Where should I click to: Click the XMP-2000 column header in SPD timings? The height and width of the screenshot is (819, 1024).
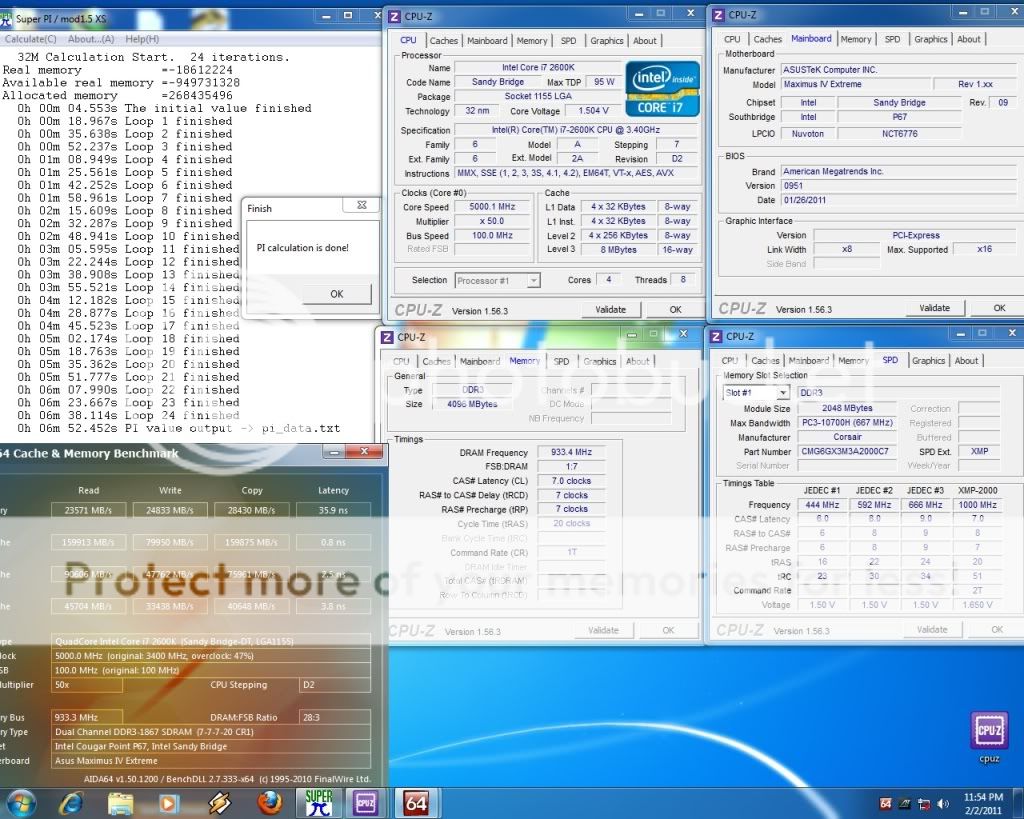point(977,490)
